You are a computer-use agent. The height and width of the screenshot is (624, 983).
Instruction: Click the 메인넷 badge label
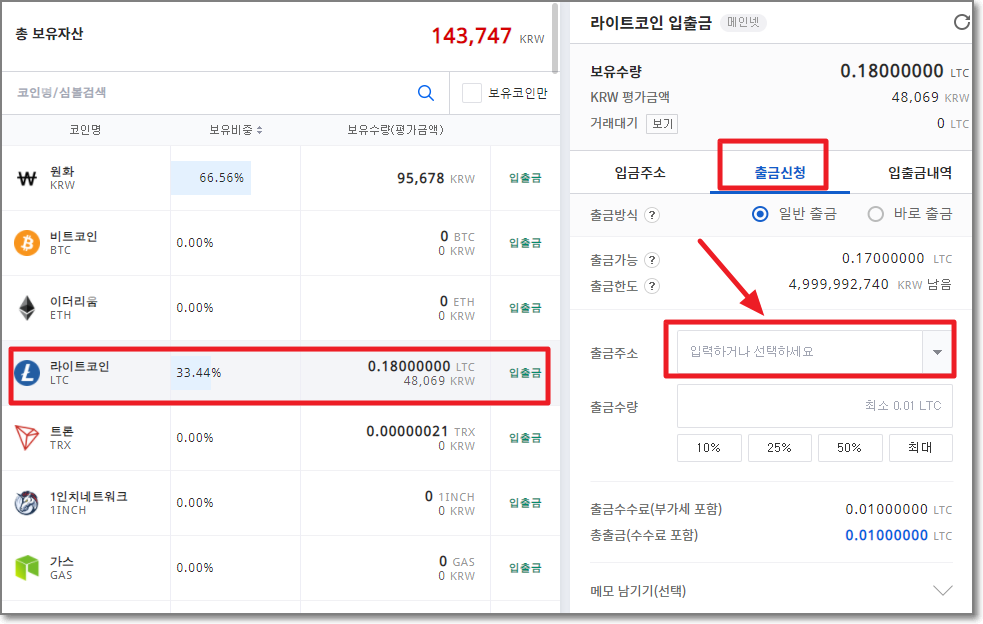tap(743, 23)
